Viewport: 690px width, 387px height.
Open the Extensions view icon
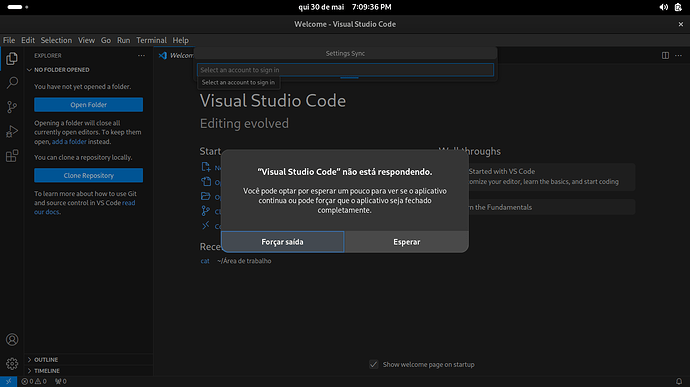pyautogui.click(x=12, y=156)
